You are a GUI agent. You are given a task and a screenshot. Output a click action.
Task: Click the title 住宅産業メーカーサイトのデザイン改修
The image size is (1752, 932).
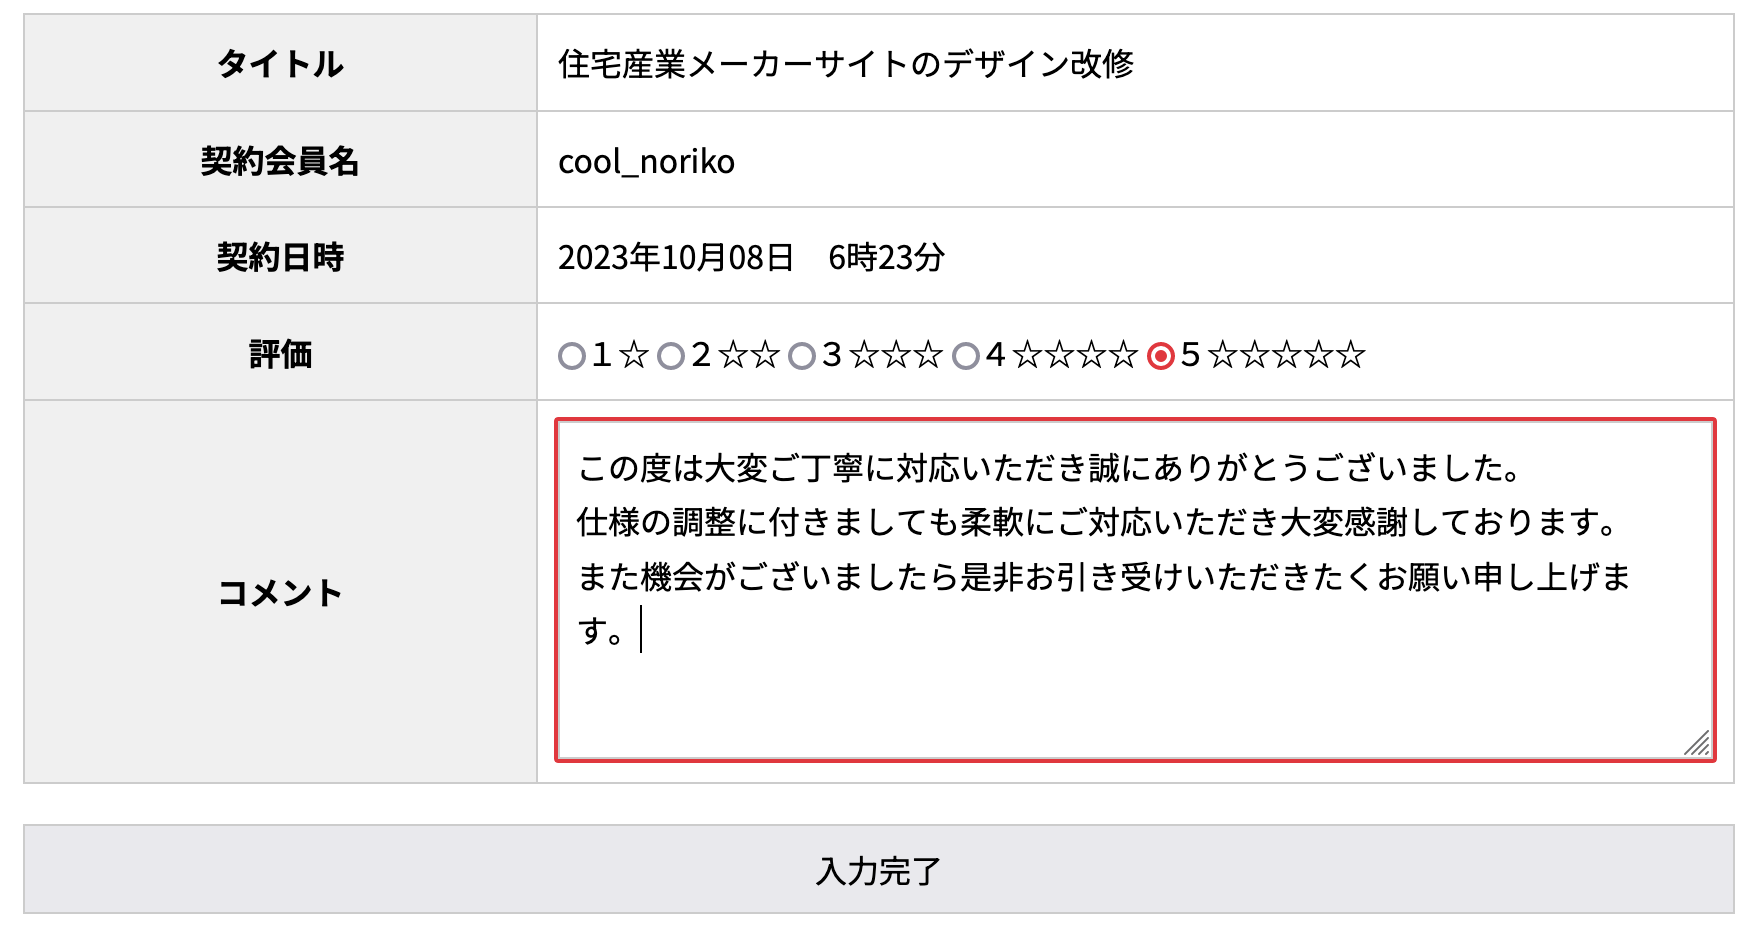point(846,64)
